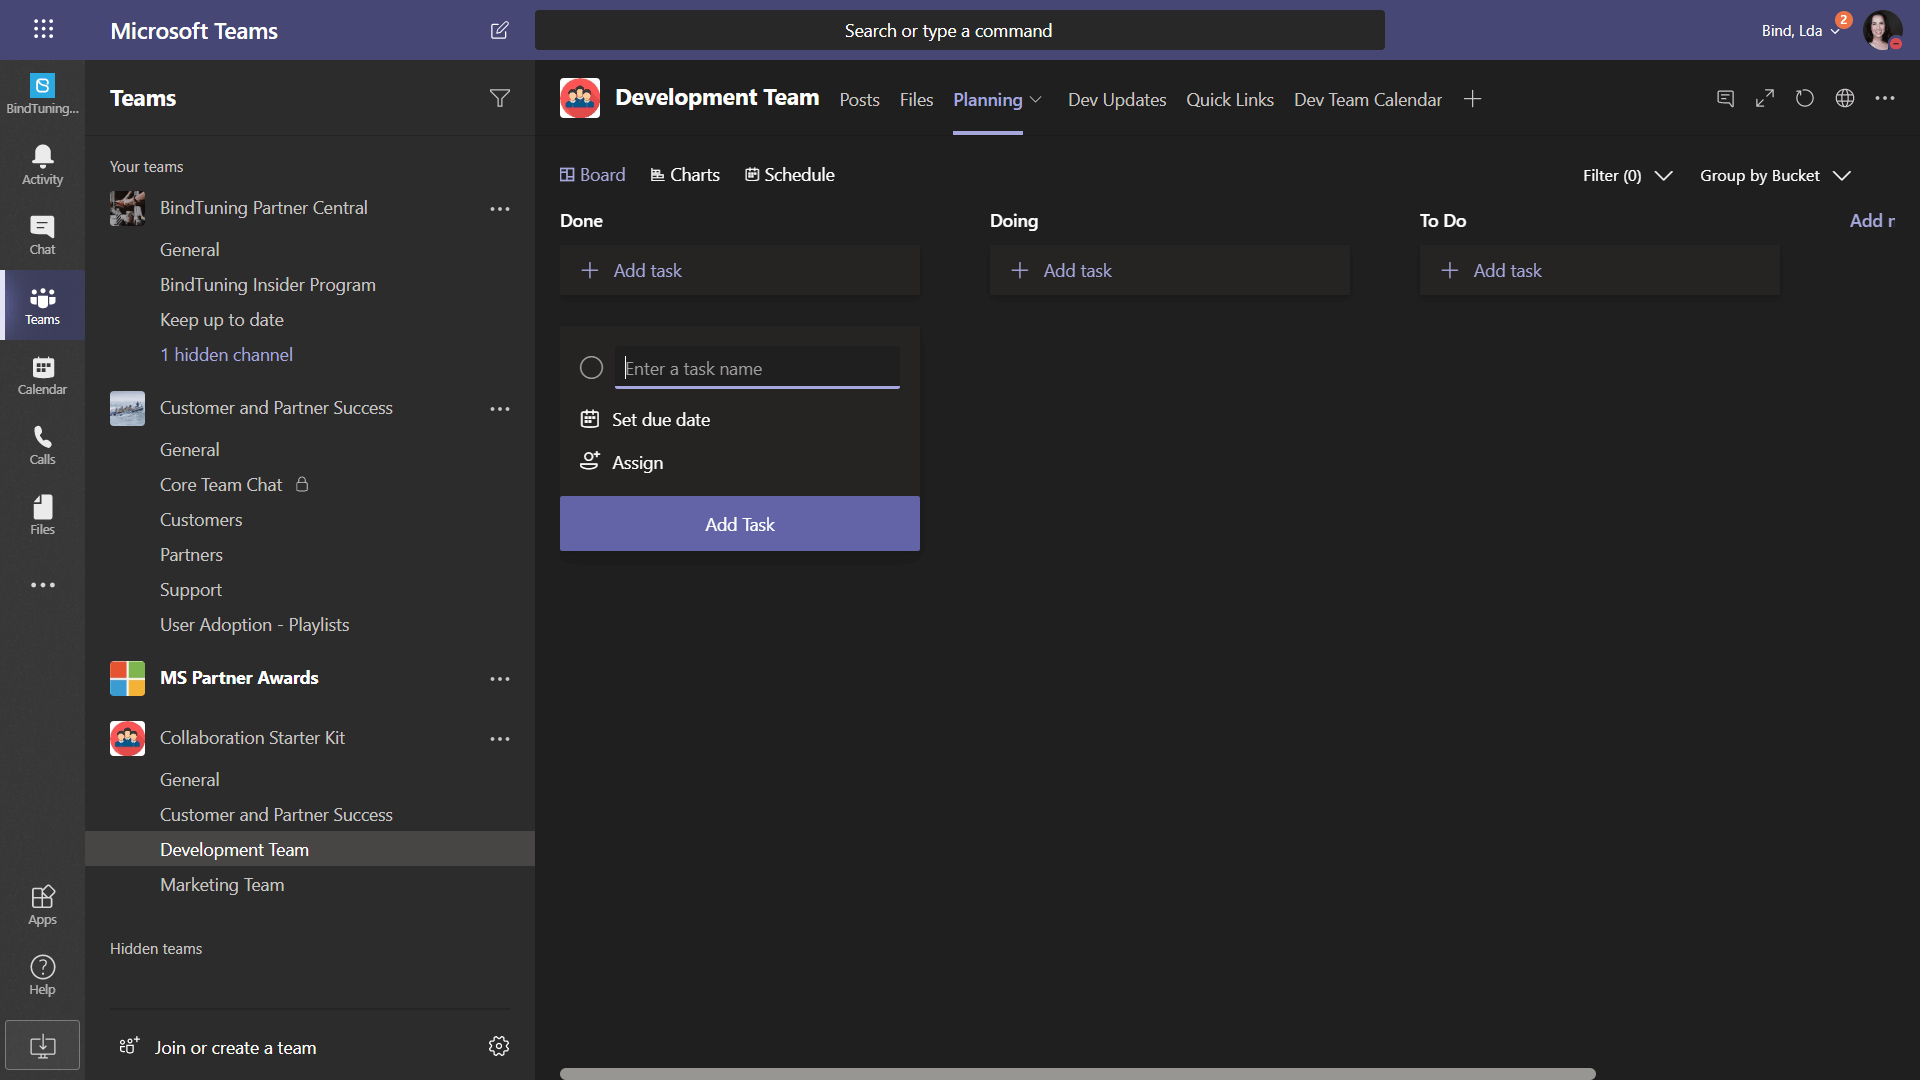Open BindTuning app in left rail
Viewport: 1920px width, 1080px height.
42,94
